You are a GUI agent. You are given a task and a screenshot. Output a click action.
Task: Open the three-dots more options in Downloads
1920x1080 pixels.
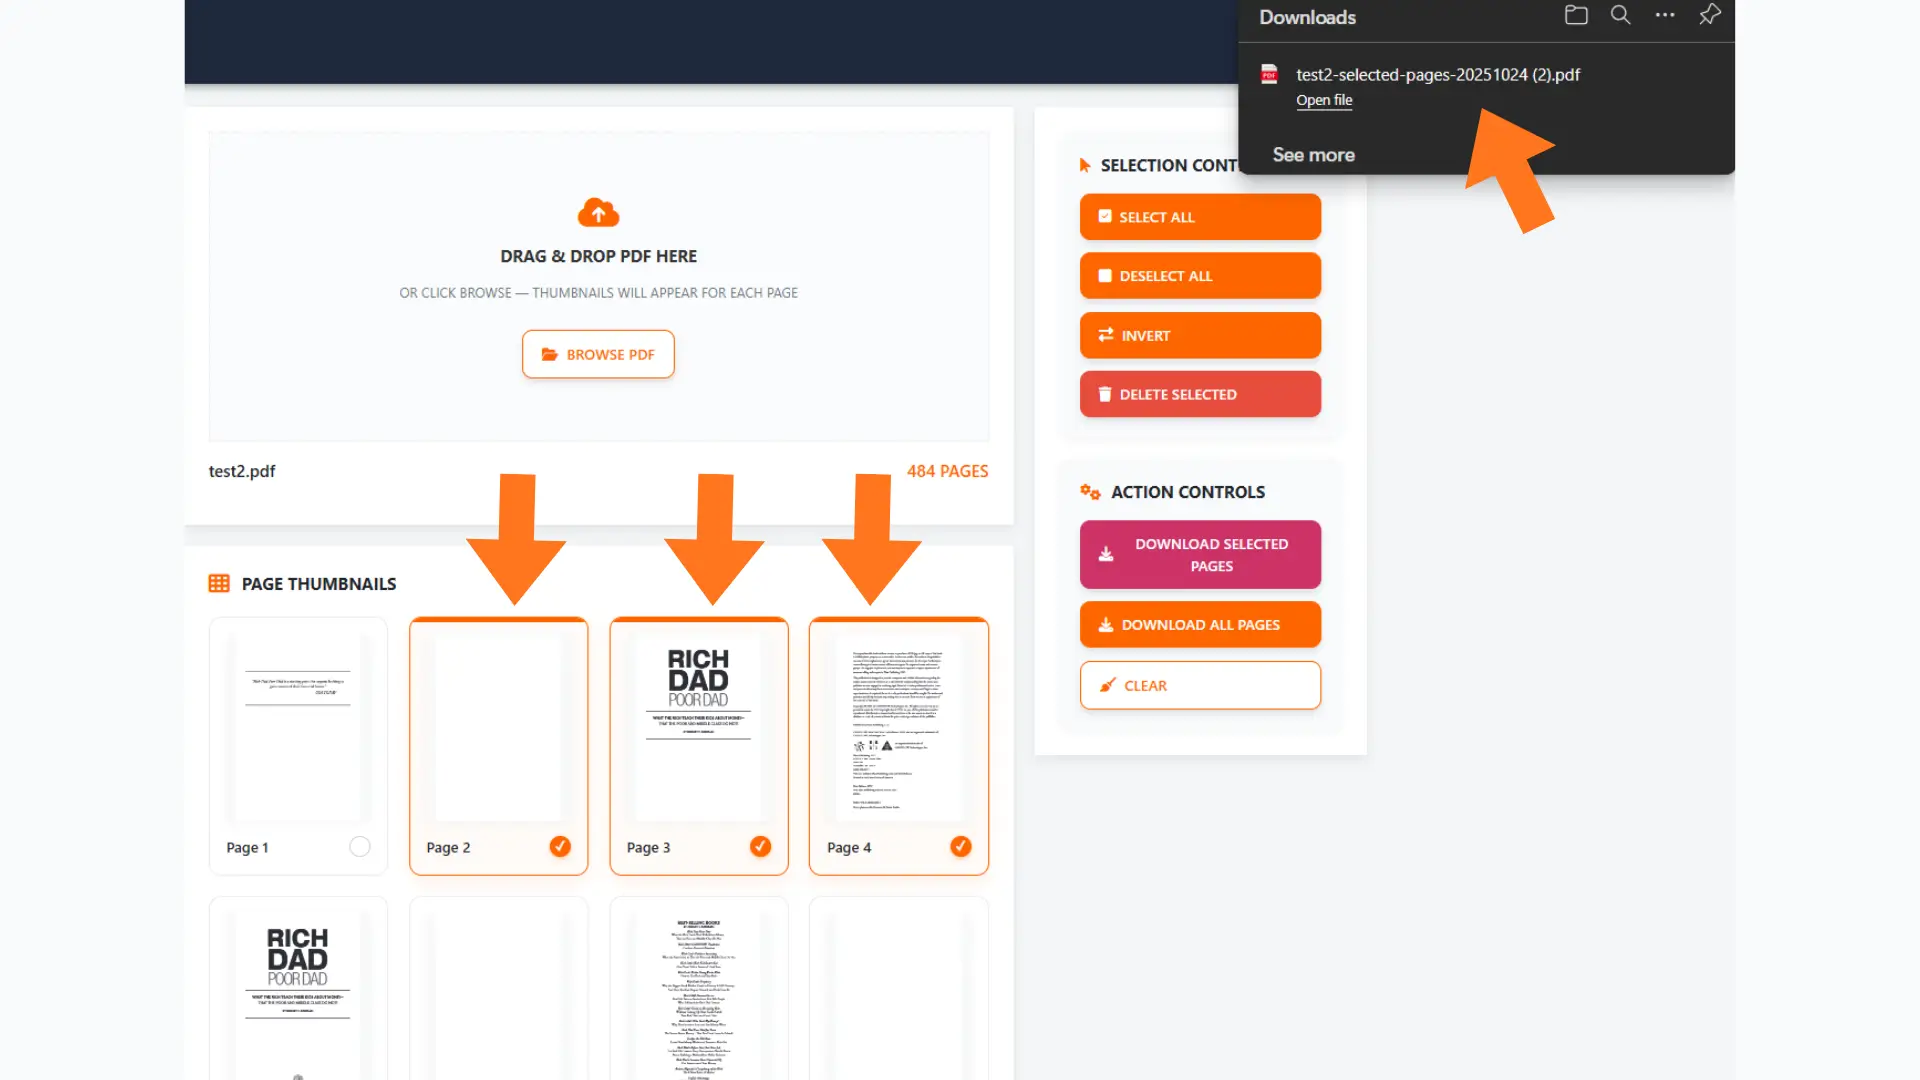tap(1664, 15)
